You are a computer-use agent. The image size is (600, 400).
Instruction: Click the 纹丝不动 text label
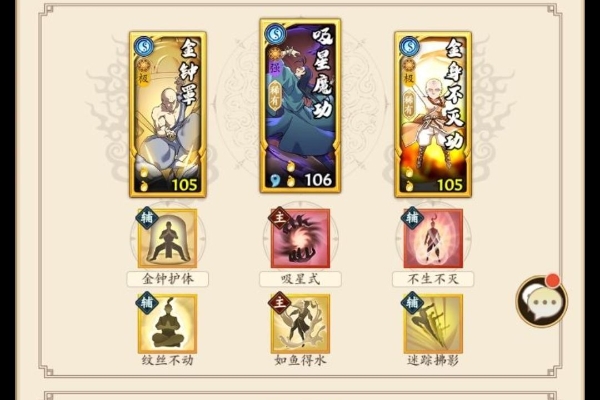pos(168,361)
